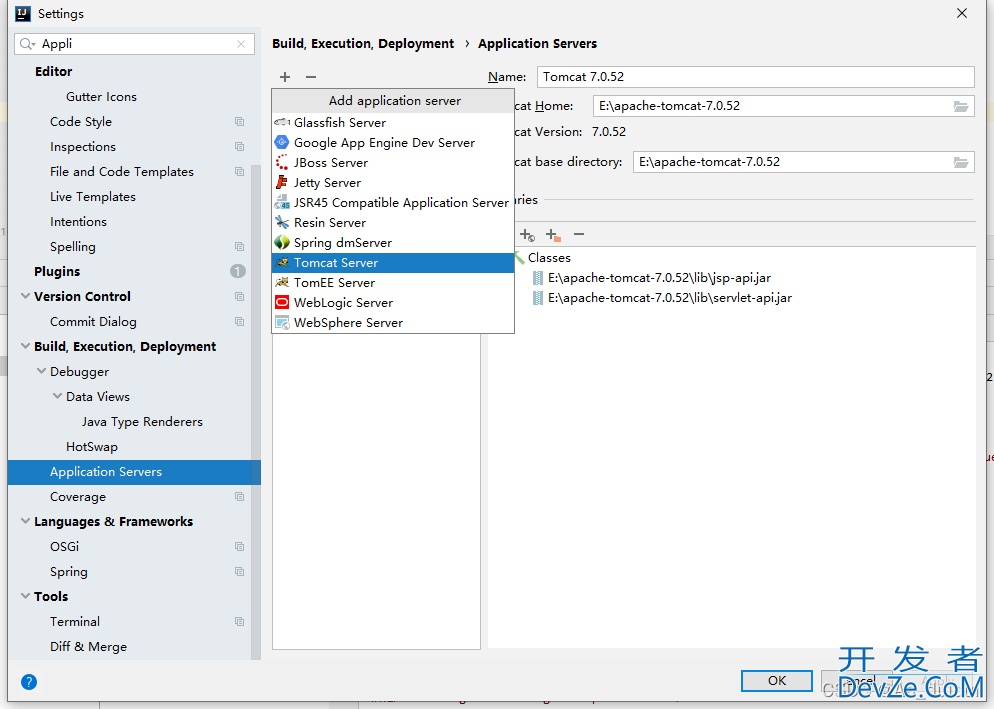The image size is (994, 709).
Task: Collapse Languages & Frameworks section
Action: point(25,521)
